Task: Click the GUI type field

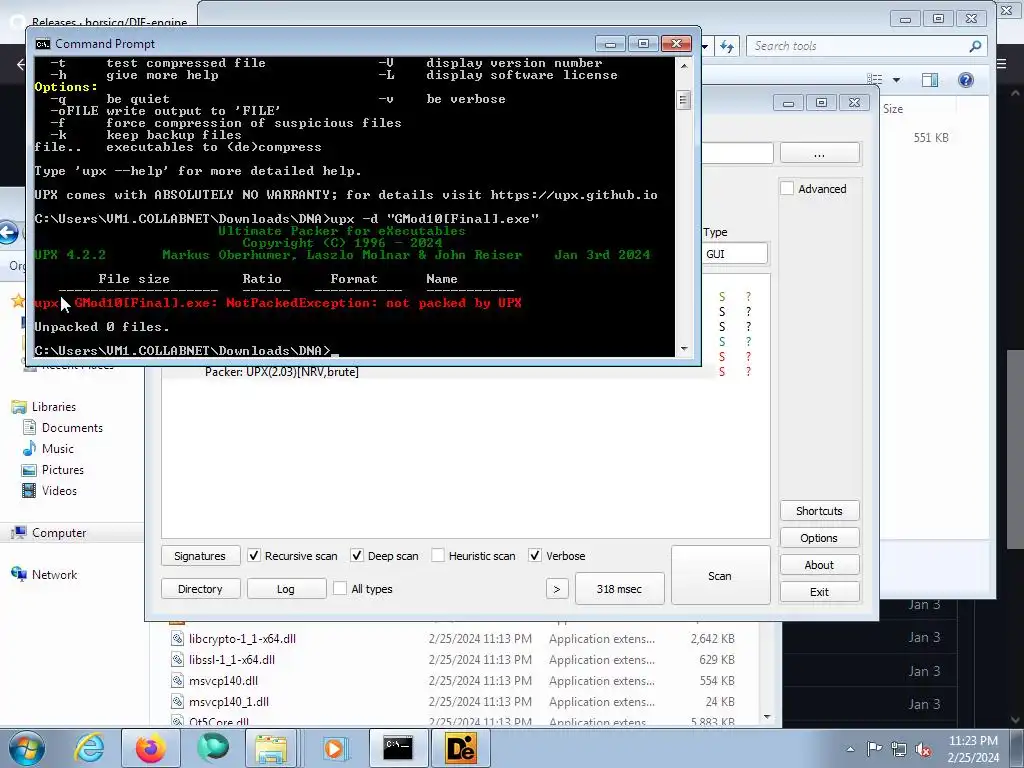Action: 735,254
